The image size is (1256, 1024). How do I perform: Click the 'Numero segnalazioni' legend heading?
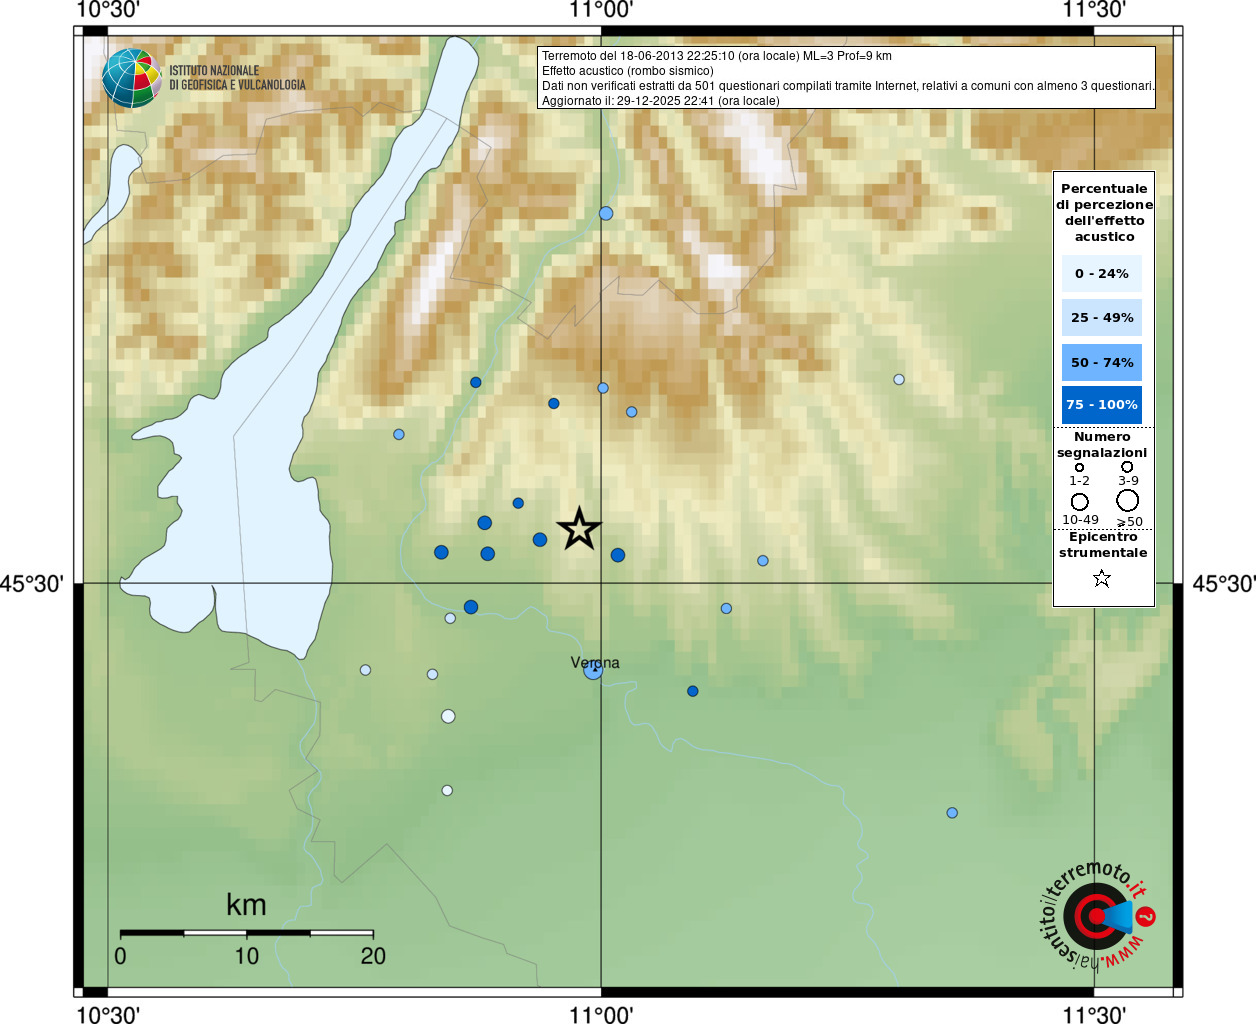pos(1102,445)
